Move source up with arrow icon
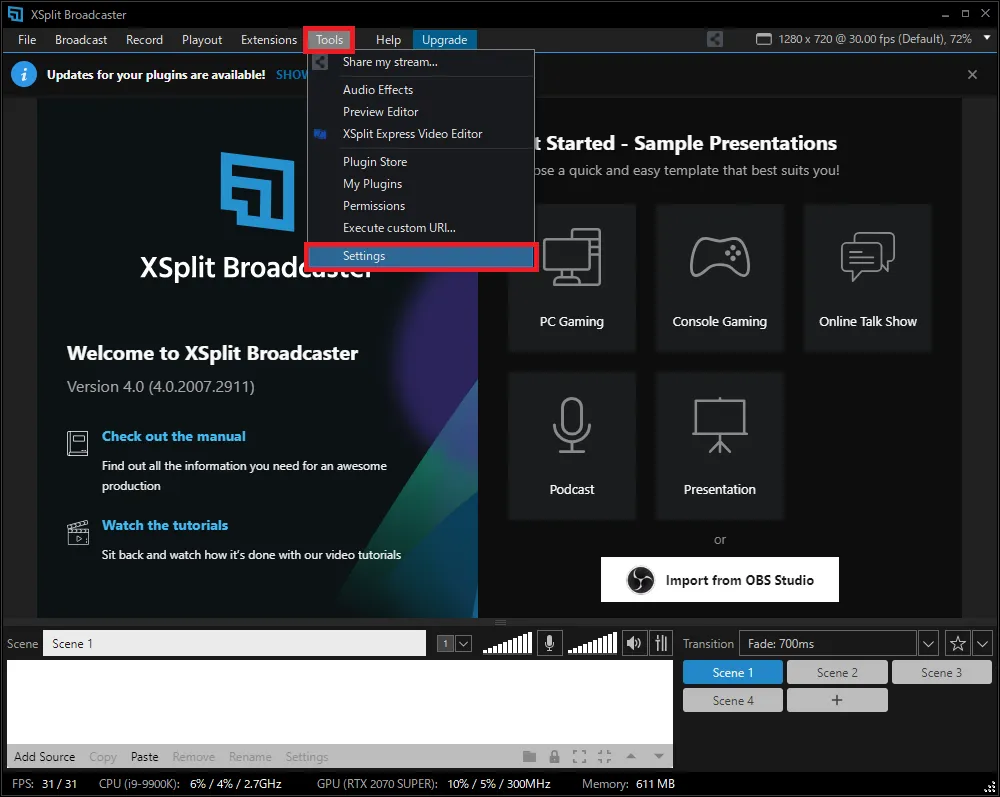This screenshot has height=797, width=1000. pyautogui.click(x=631, y=756)
